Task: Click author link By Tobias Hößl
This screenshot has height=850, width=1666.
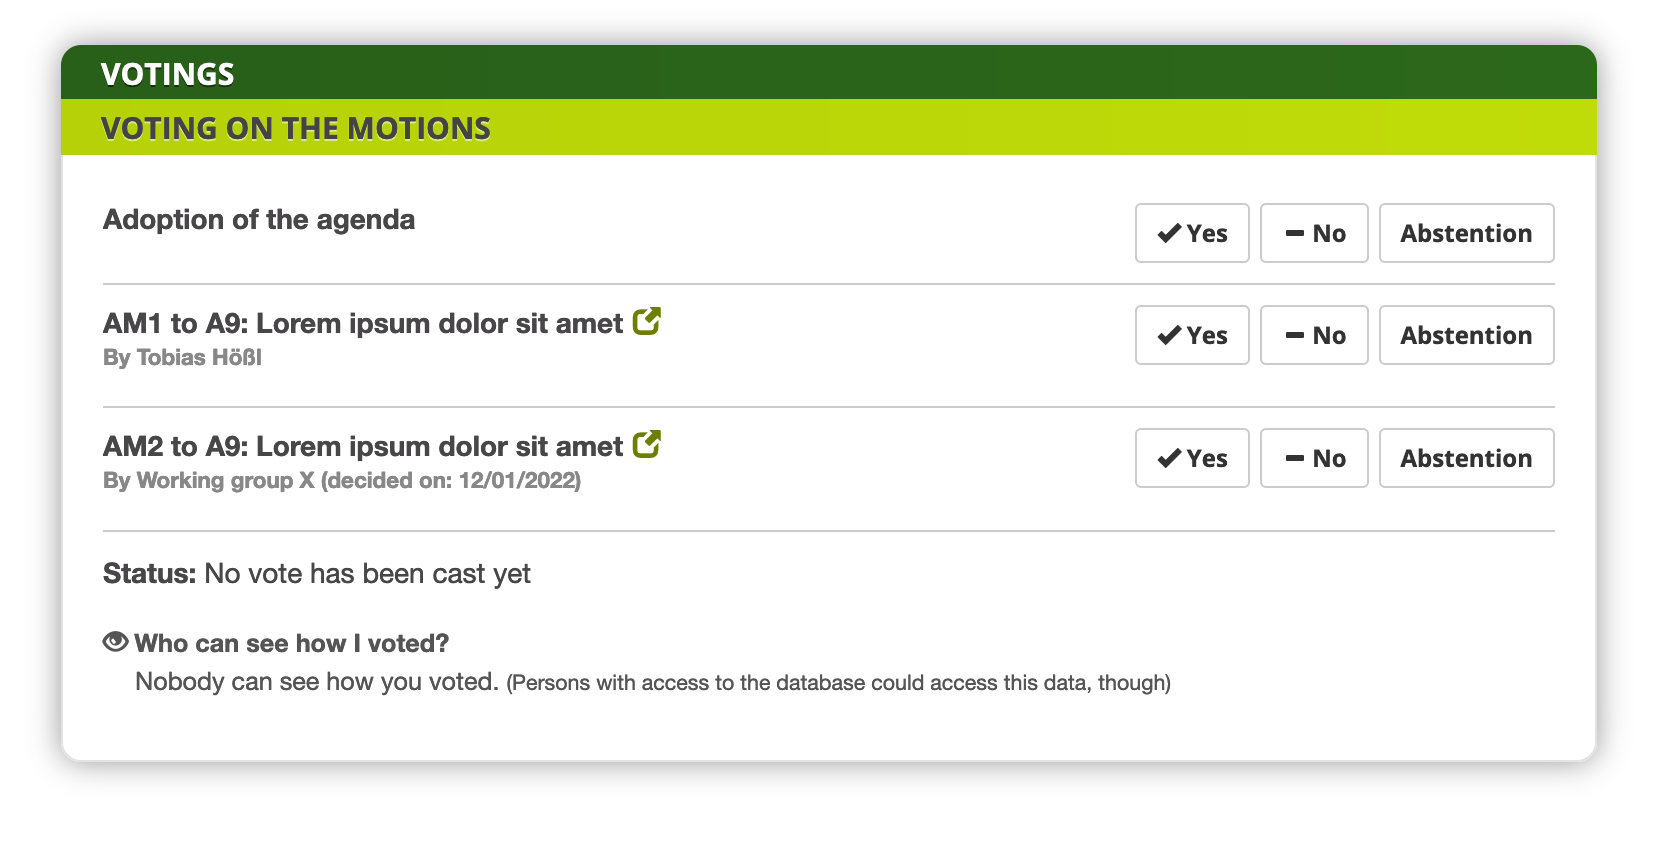Action: (182, 357)
